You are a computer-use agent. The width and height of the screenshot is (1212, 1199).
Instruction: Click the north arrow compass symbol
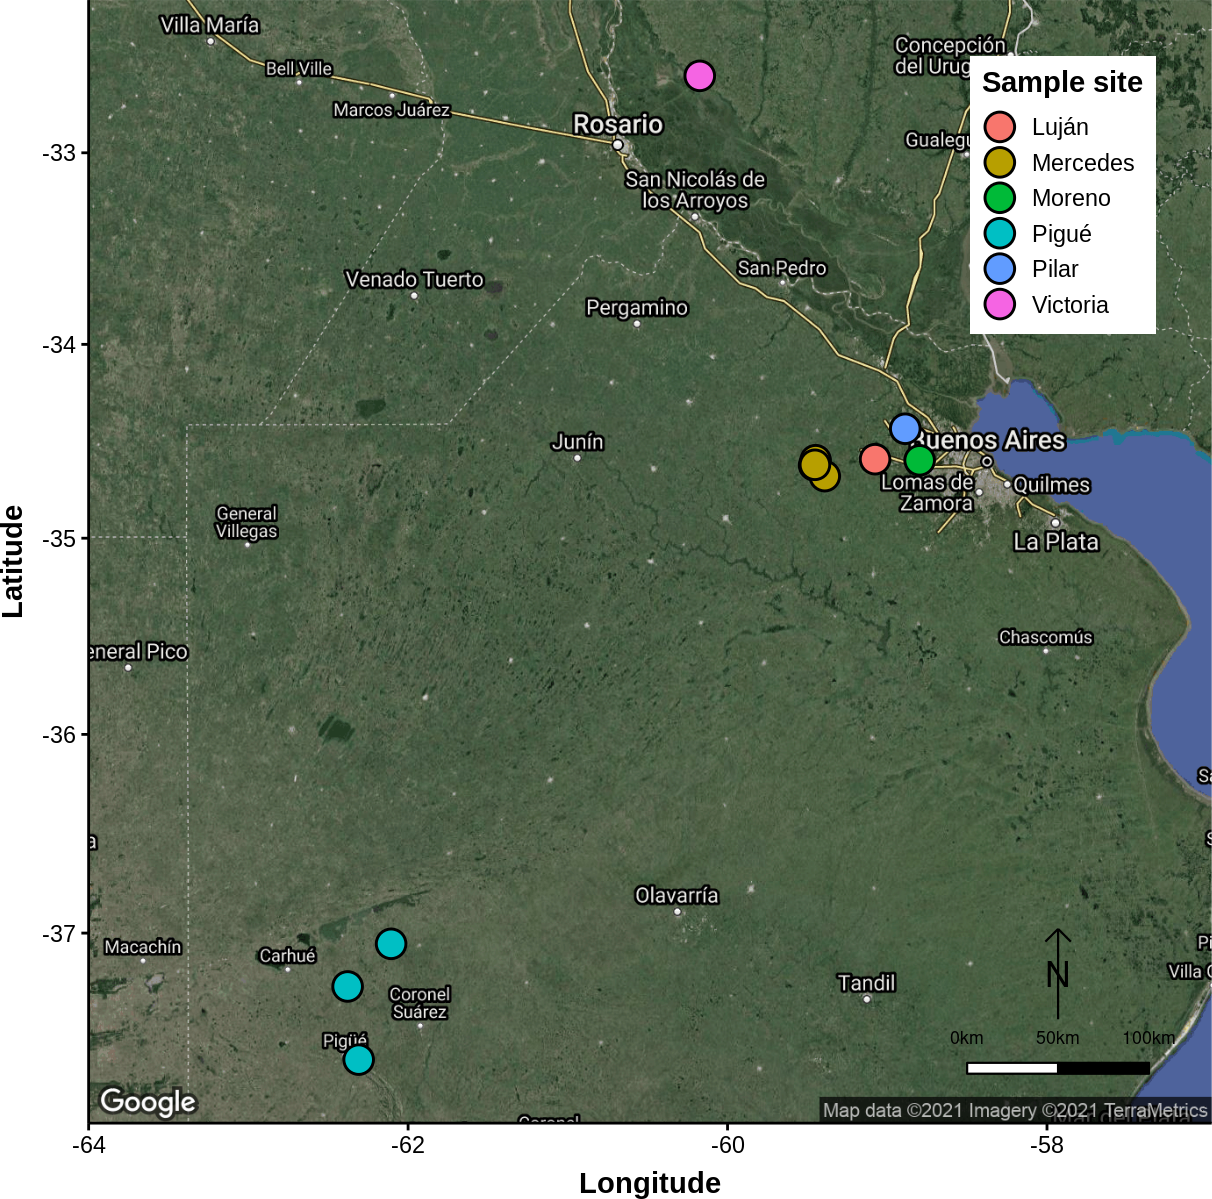pyautogui.click(x=1058, y=973)
